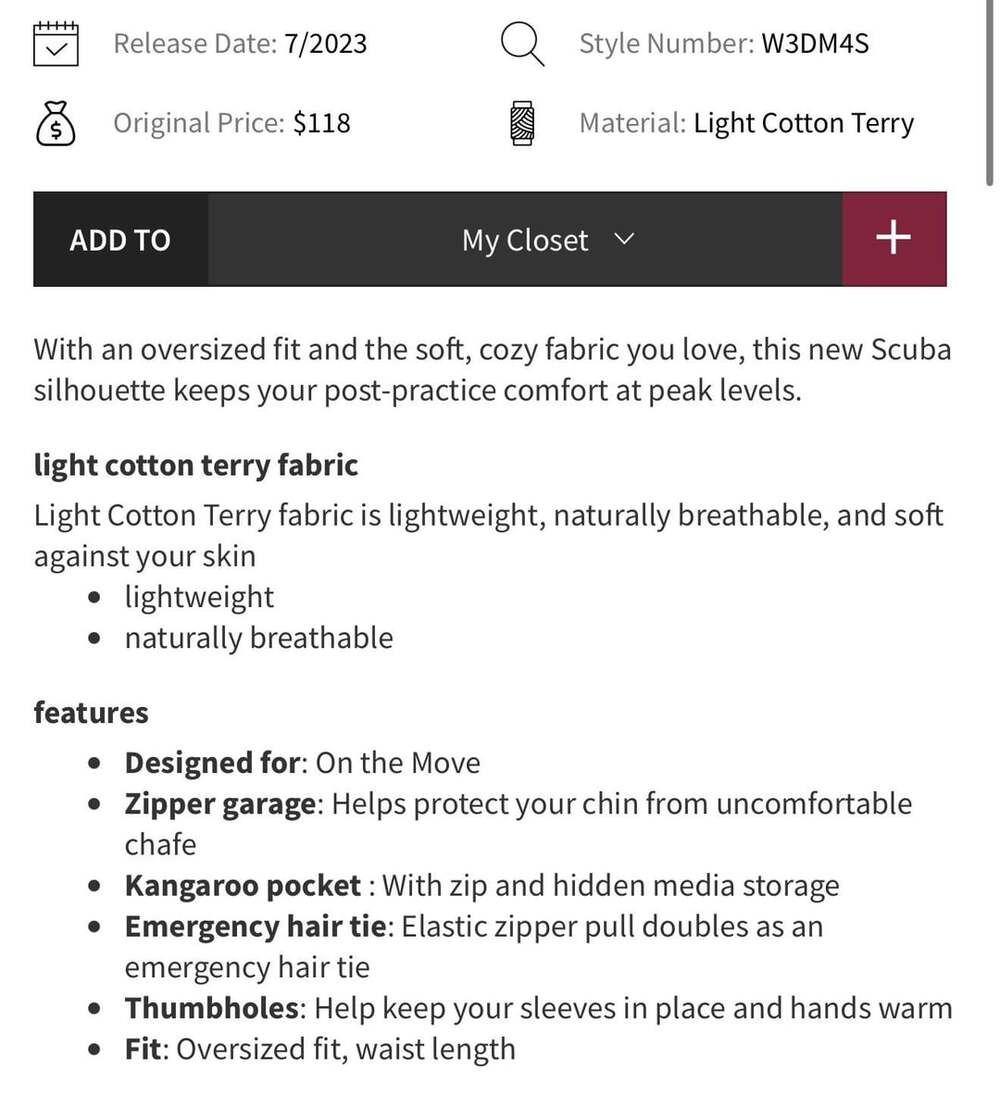This screenshot has height=1106, width=1000.
Task: Click the features heading
Action: click(91, 712)
